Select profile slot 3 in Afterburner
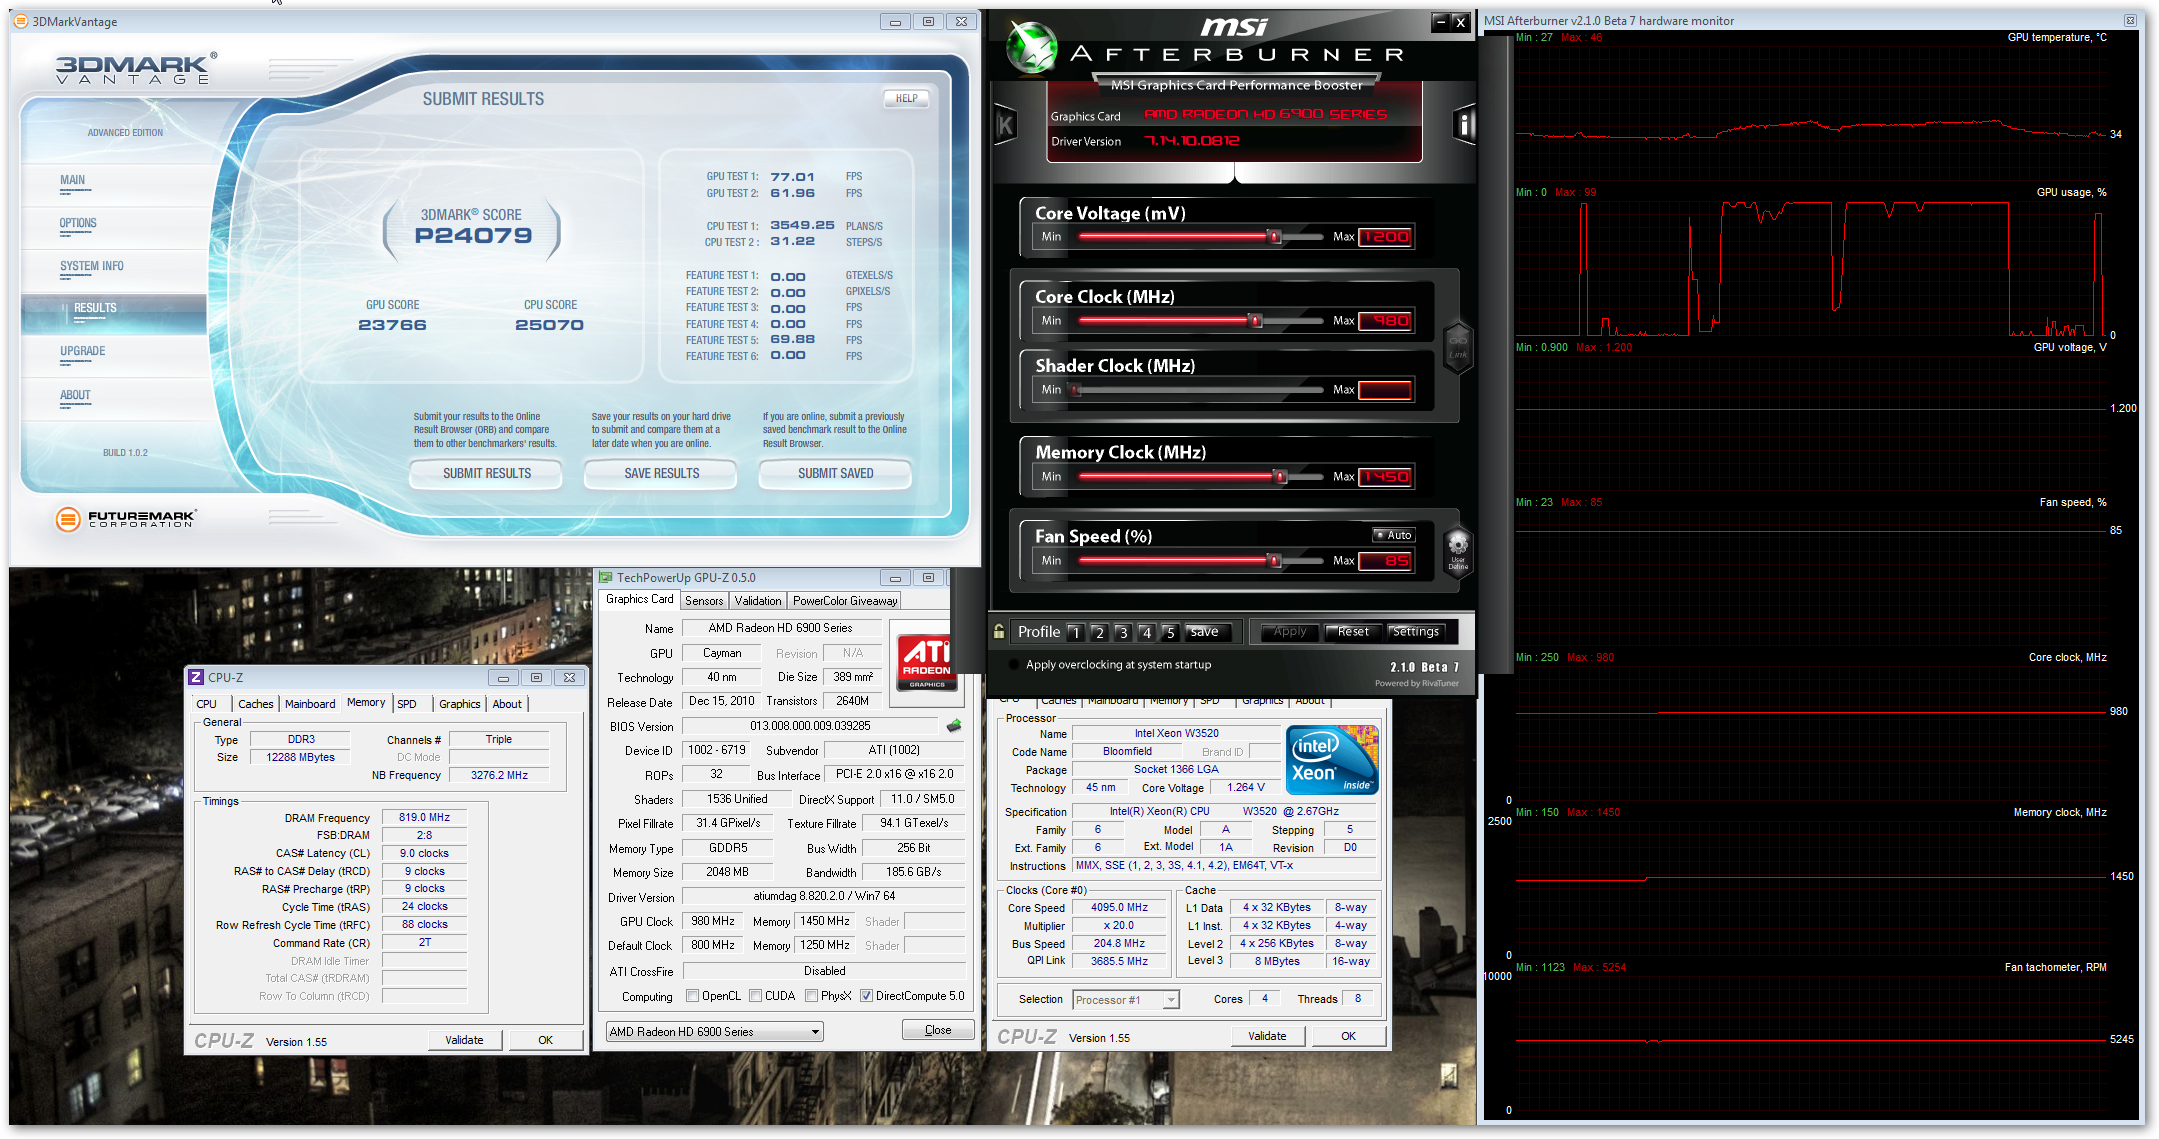The height and width of the screenshot is (1139, 2159). coord(1123,632)
